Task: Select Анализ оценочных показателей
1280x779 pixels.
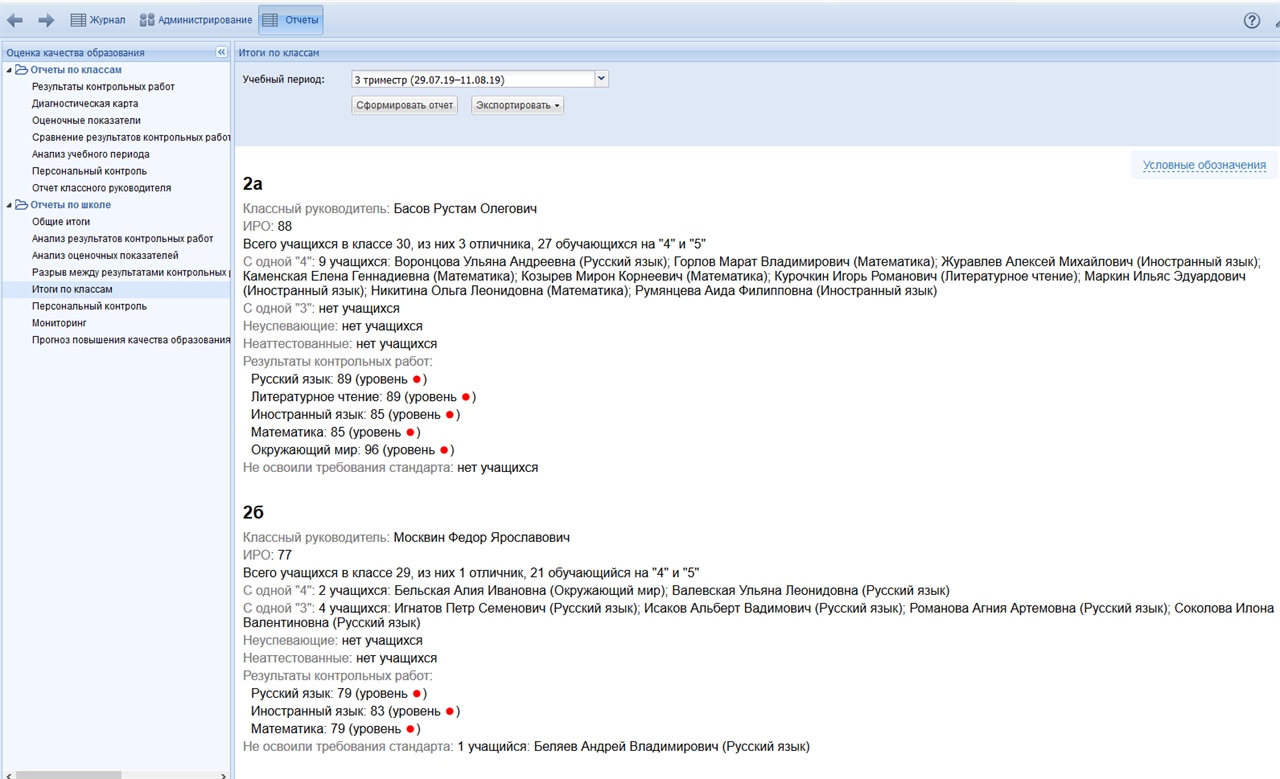Action: click(x=105, y=256)
